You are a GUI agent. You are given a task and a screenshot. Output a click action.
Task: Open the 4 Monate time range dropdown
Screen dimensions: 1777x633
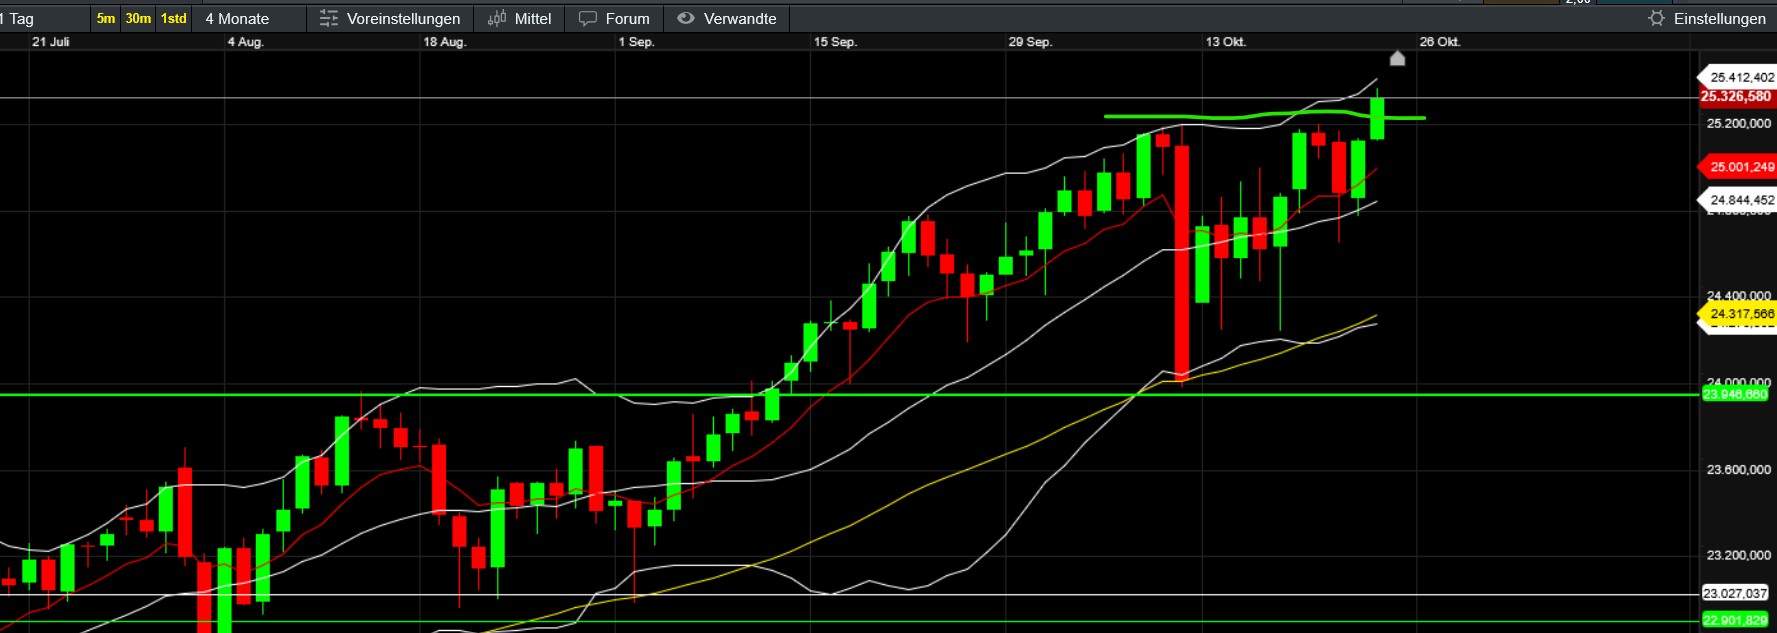coord(238,19)
